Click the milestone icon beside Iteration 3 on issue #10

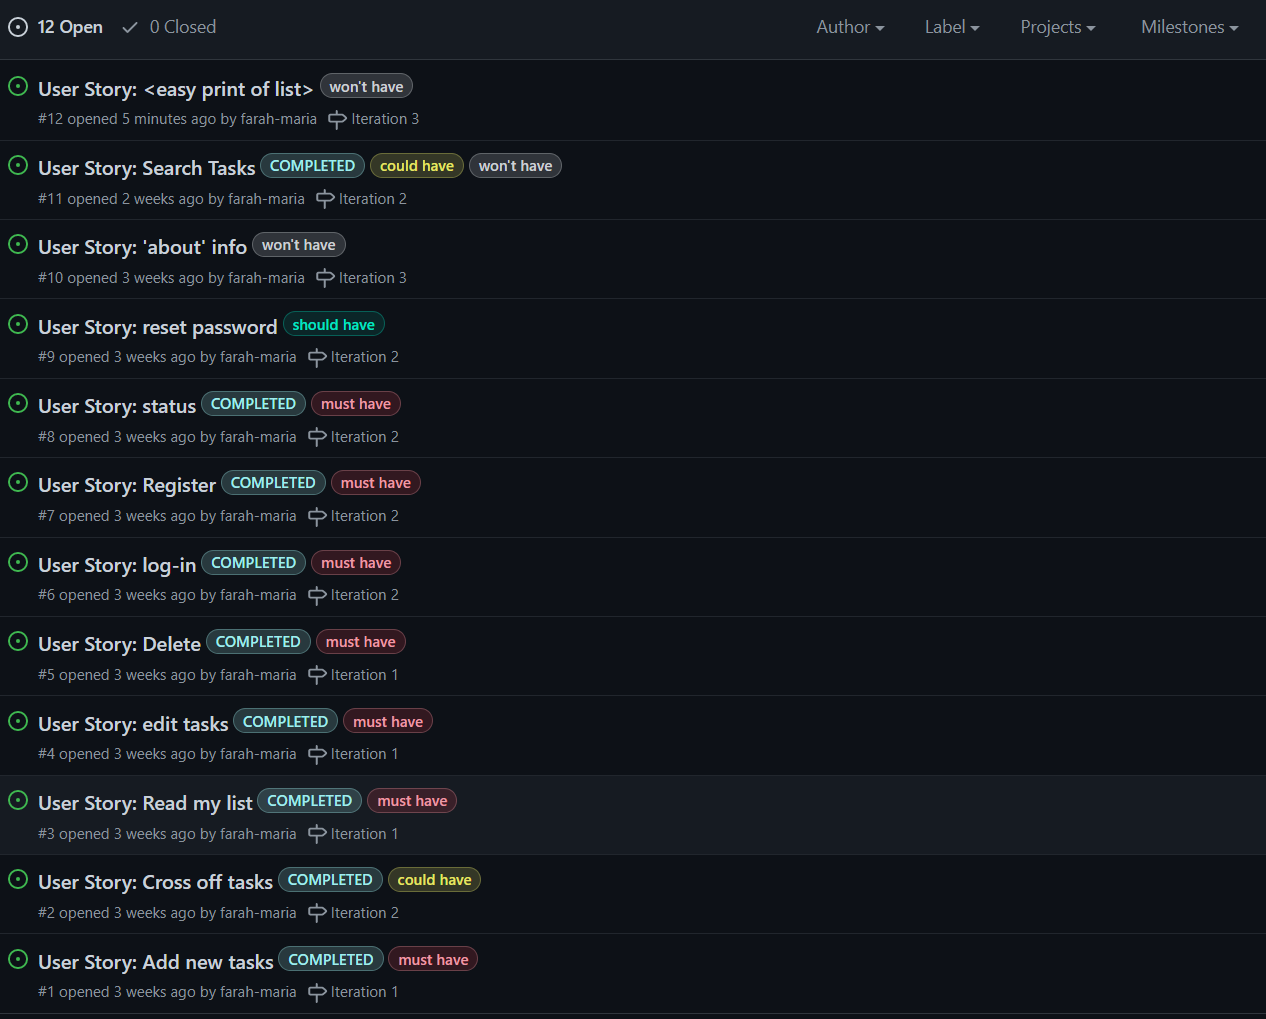pyautogui.click(x=325, y=278)
